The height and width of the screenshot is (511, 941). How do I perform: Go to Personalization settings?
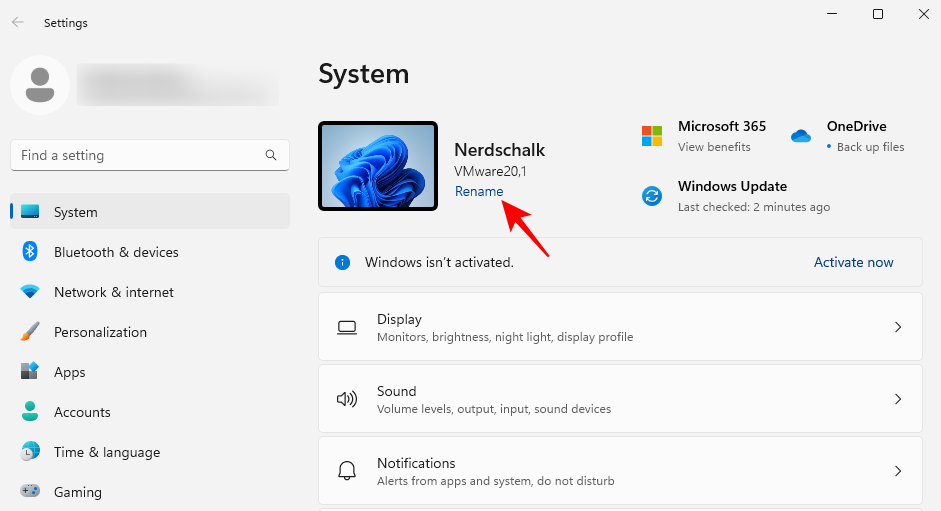(150, 331)
